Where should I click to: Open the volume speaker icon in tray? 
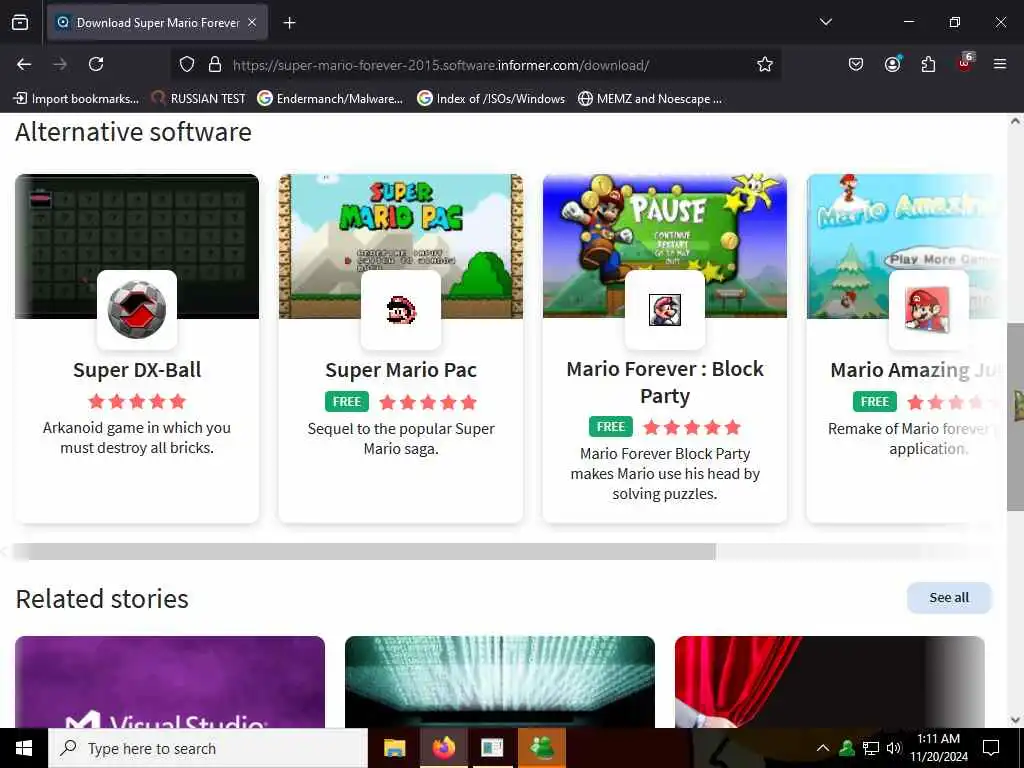pos(894,748)
